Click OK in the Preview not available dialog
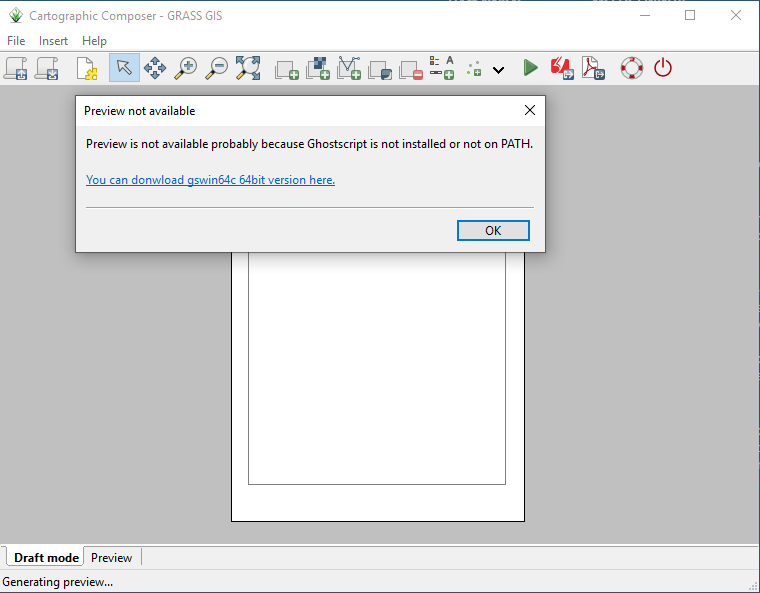Image resolution: width=760 pixels, height=593 pixels. (493, 230)
